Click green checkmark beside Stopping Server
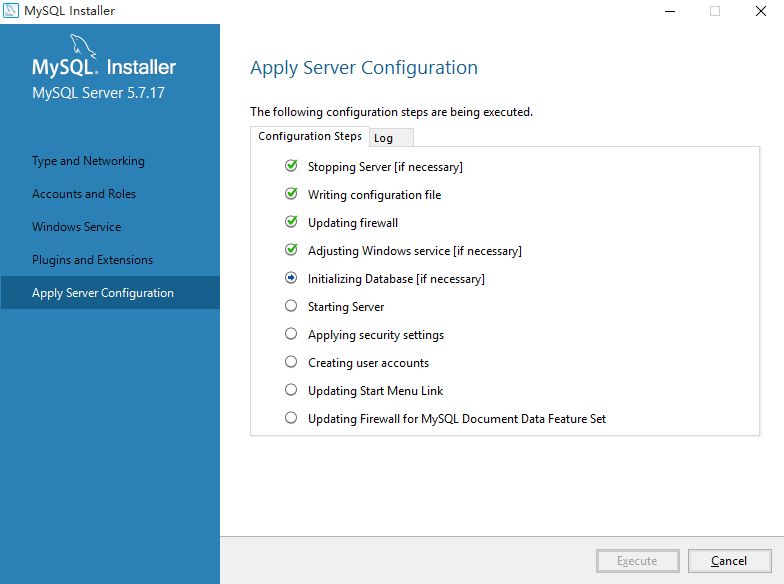Viewport: 784px width, 584px height. click(x=291, y=166)
